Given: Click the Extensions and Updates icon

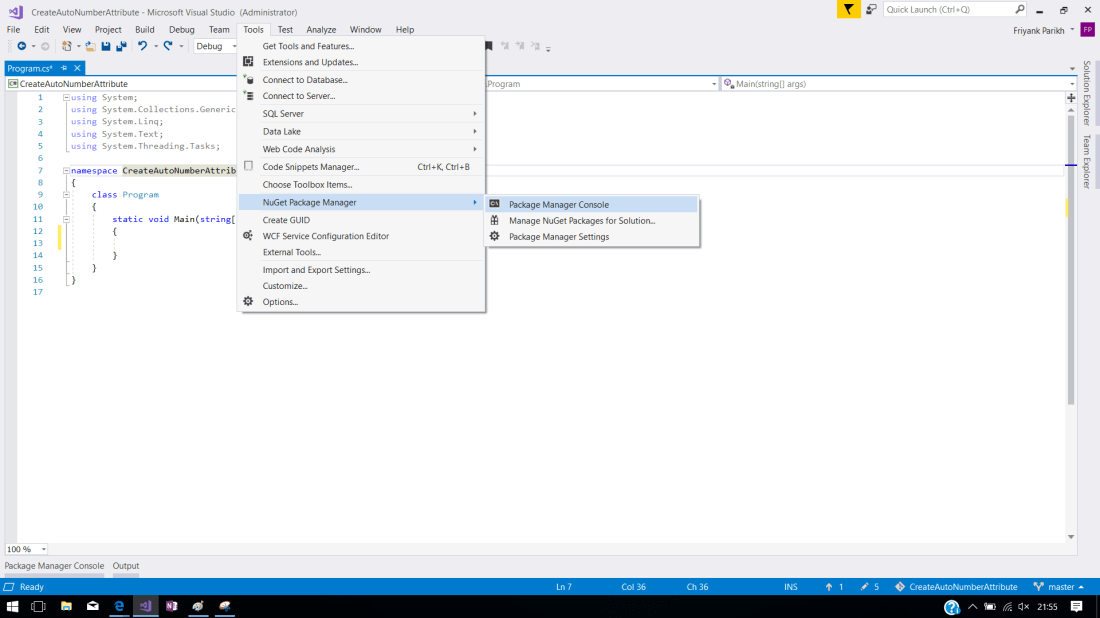Looking at the screenshot, I should (248, 62).
